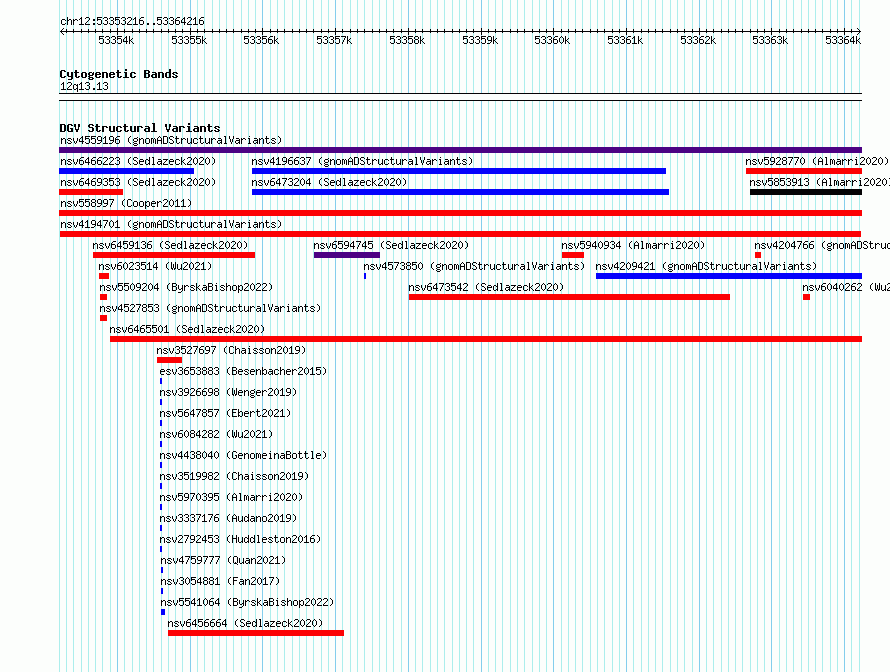Click the blue bar under nsv6466223
Screen dimensions: 890x672
click(127, 171)
